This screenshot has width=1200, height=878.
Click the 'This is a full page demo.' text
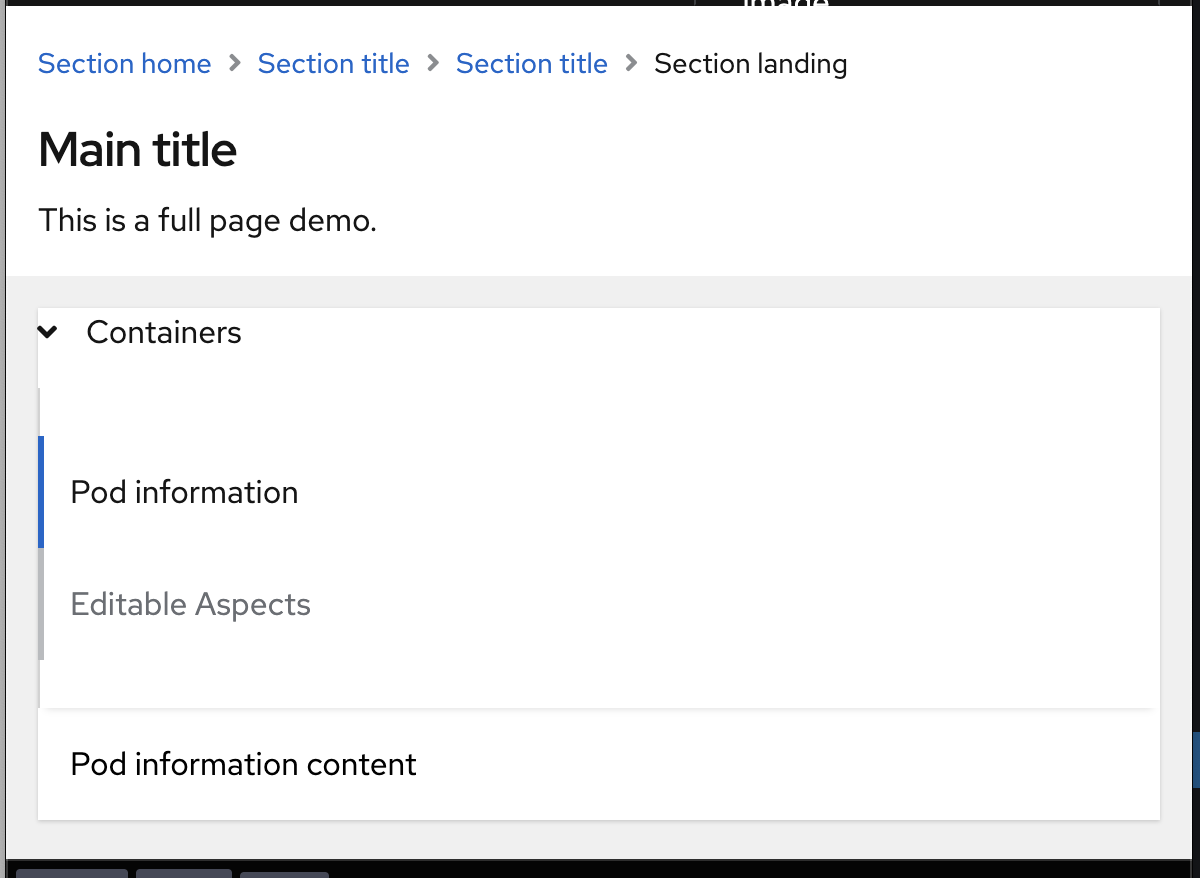[x=207, y=220]
